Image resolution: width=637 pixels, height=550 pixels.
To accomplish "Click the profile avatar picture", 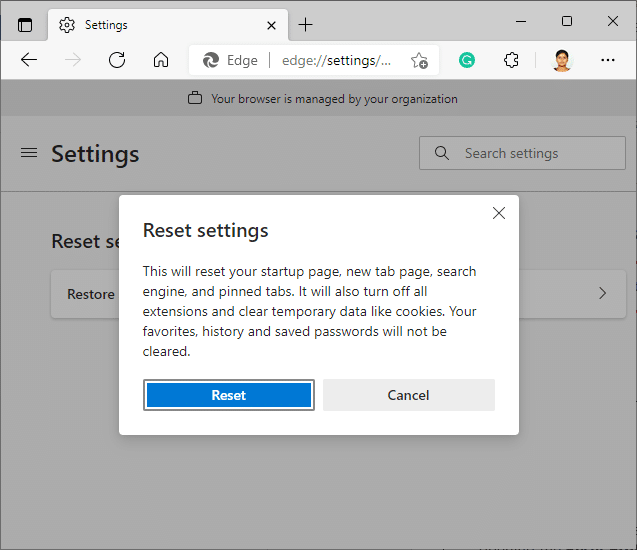I will tap(562, 60).
